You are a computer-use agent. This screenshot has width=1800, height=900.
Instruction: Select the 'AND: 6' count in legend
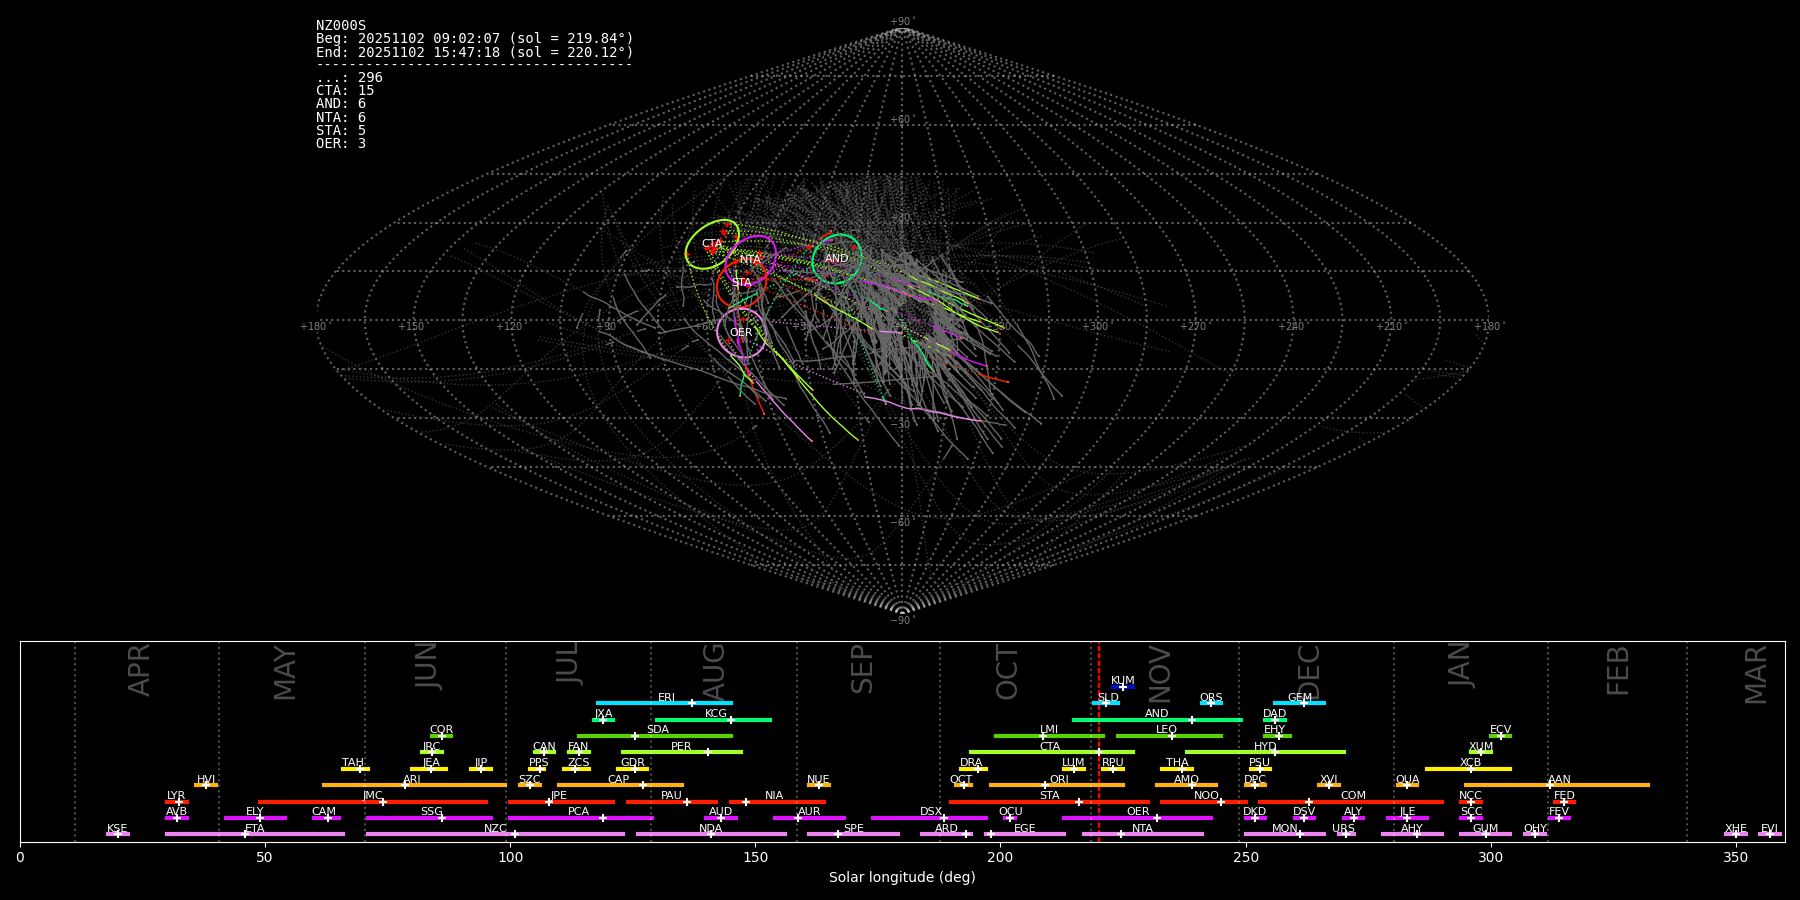(x=341, y=104)
